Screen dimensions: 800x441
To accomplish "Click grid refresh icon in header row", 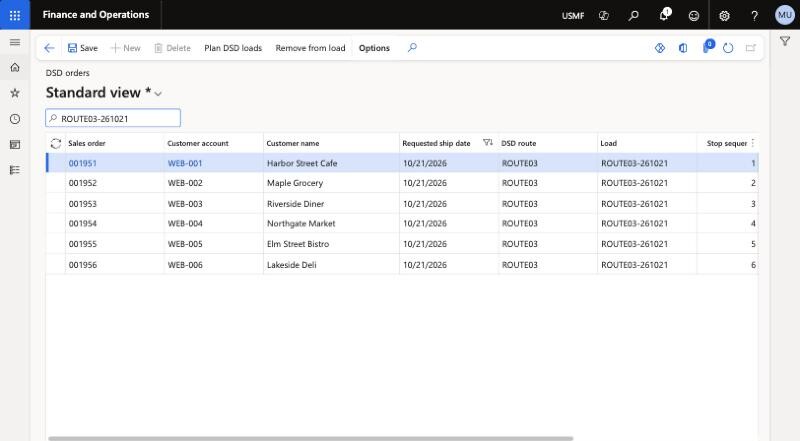I will point(56,143).
